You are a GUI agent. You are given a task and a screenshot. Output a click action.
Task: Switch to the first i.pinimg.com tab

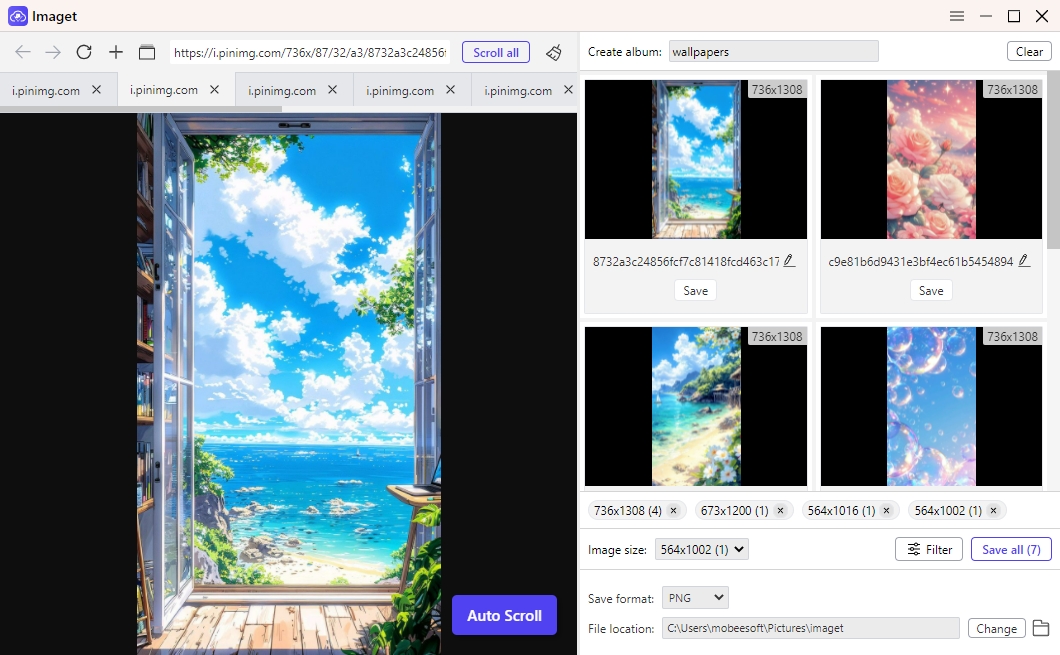(x=46, y=90)
